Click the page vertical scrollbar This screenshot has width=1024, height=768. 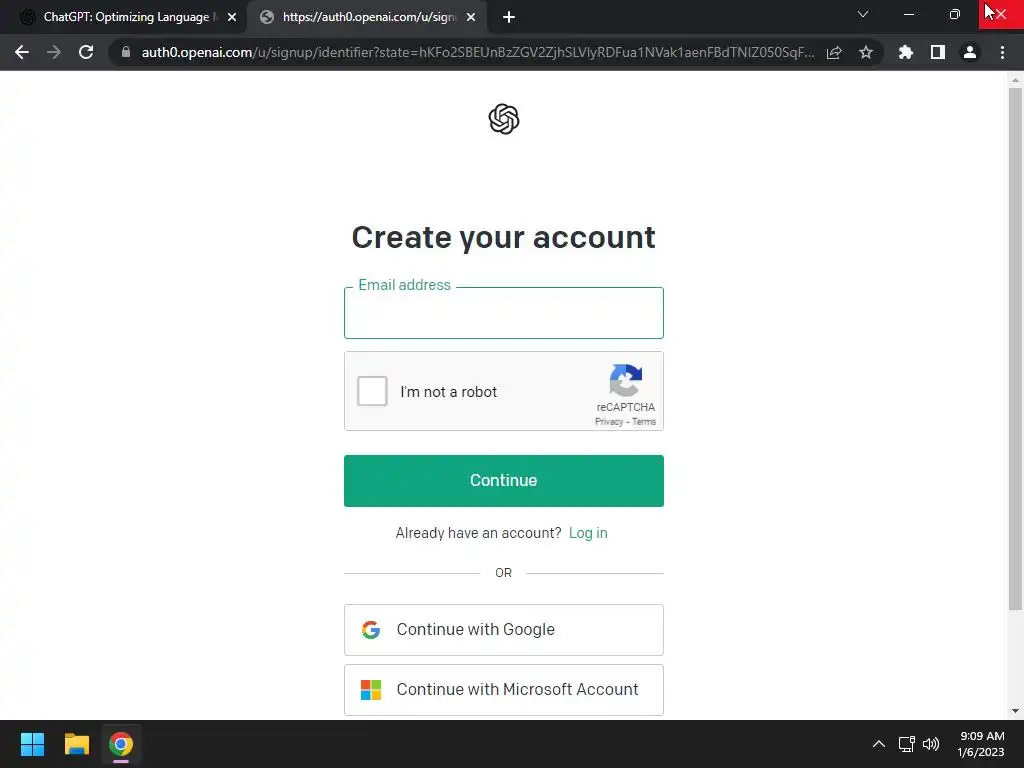[1015, 349]
